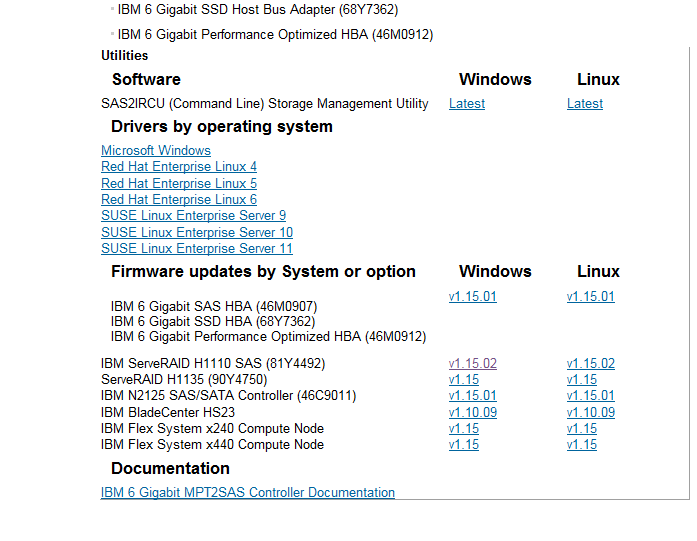Download Windows v1.10.09 firmware for BladeCenter HS23
Viewport: 697px width, 541px height.
point(473,413)
